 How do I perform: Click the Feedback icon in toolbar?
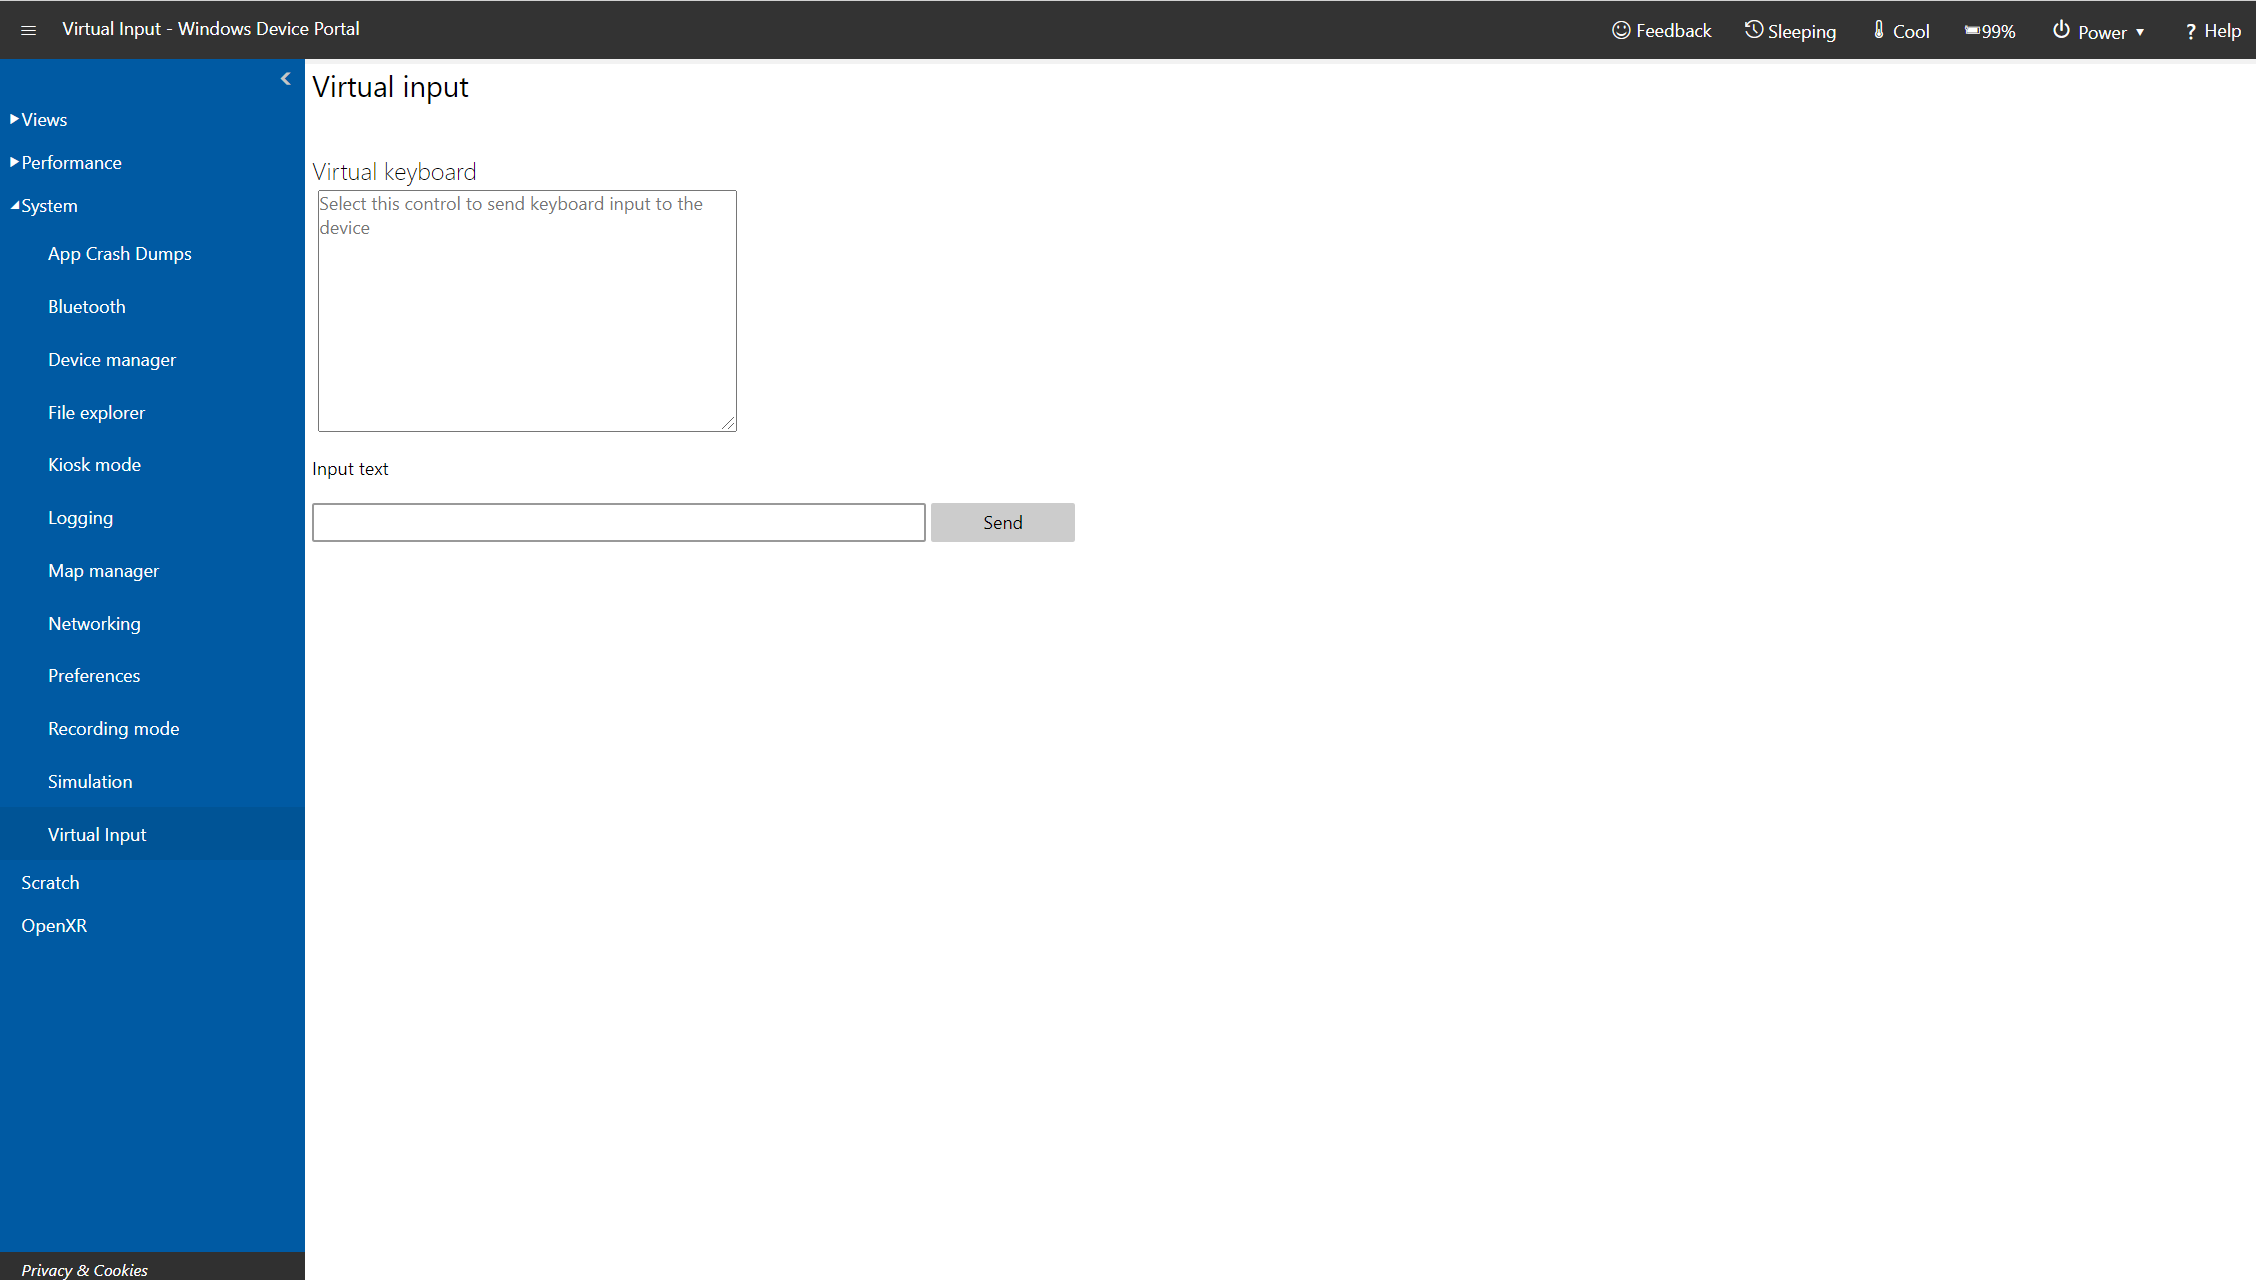[x=1627, y=31]
